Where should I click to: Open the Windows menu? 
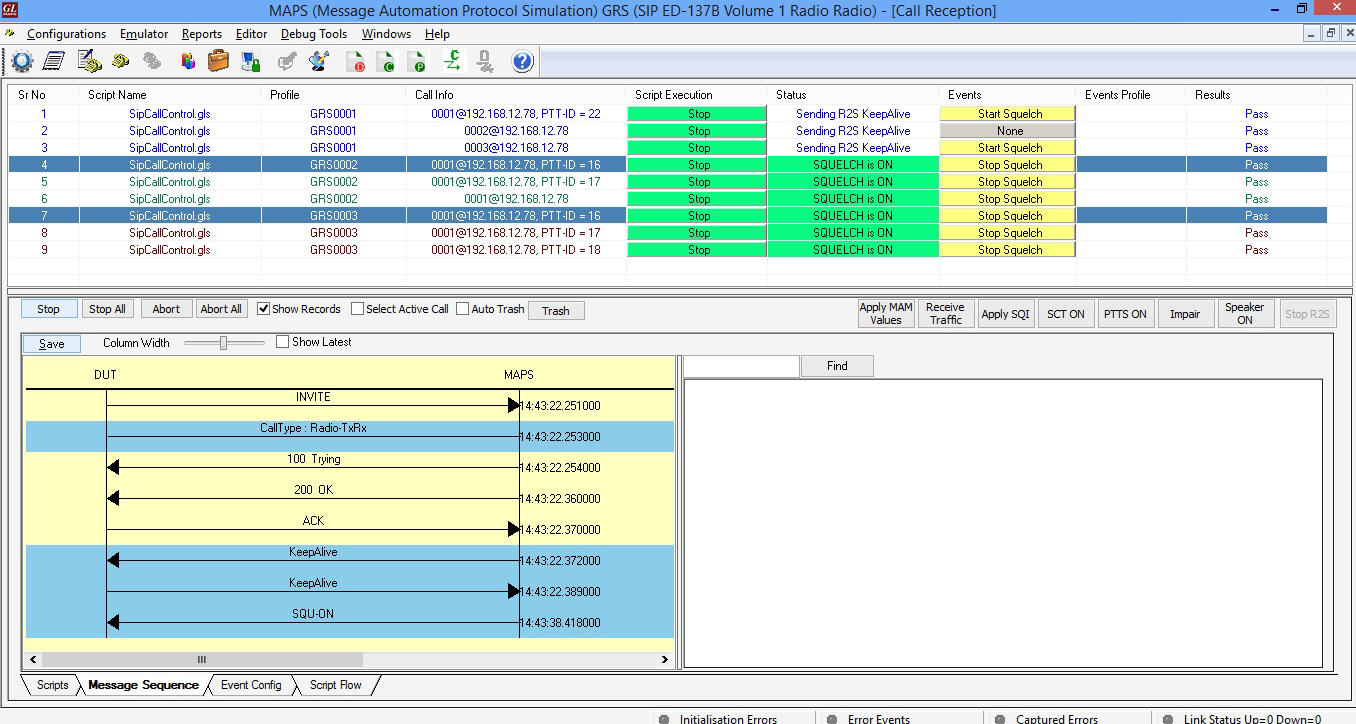[386, 34]
